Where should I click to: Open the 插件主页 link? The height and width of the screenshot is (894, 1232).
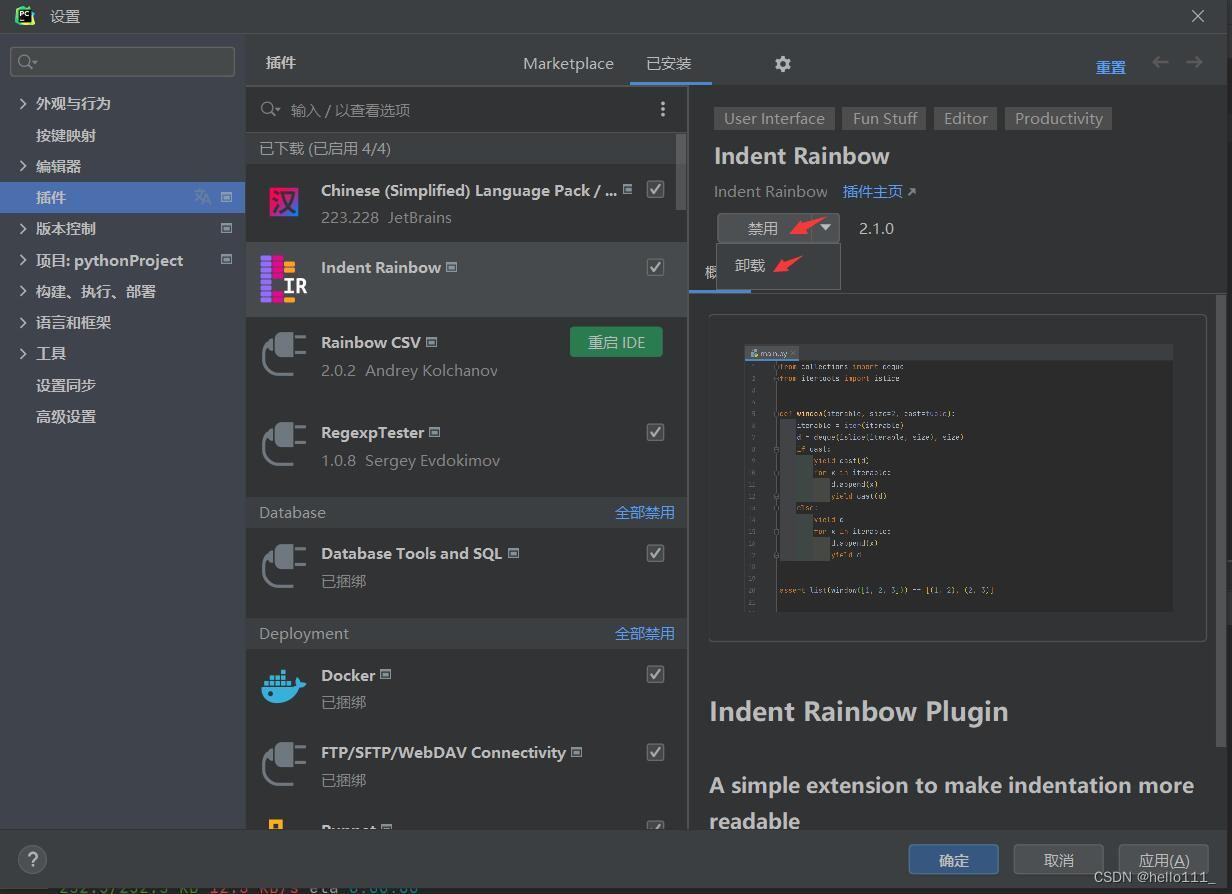tap(879, 191)
